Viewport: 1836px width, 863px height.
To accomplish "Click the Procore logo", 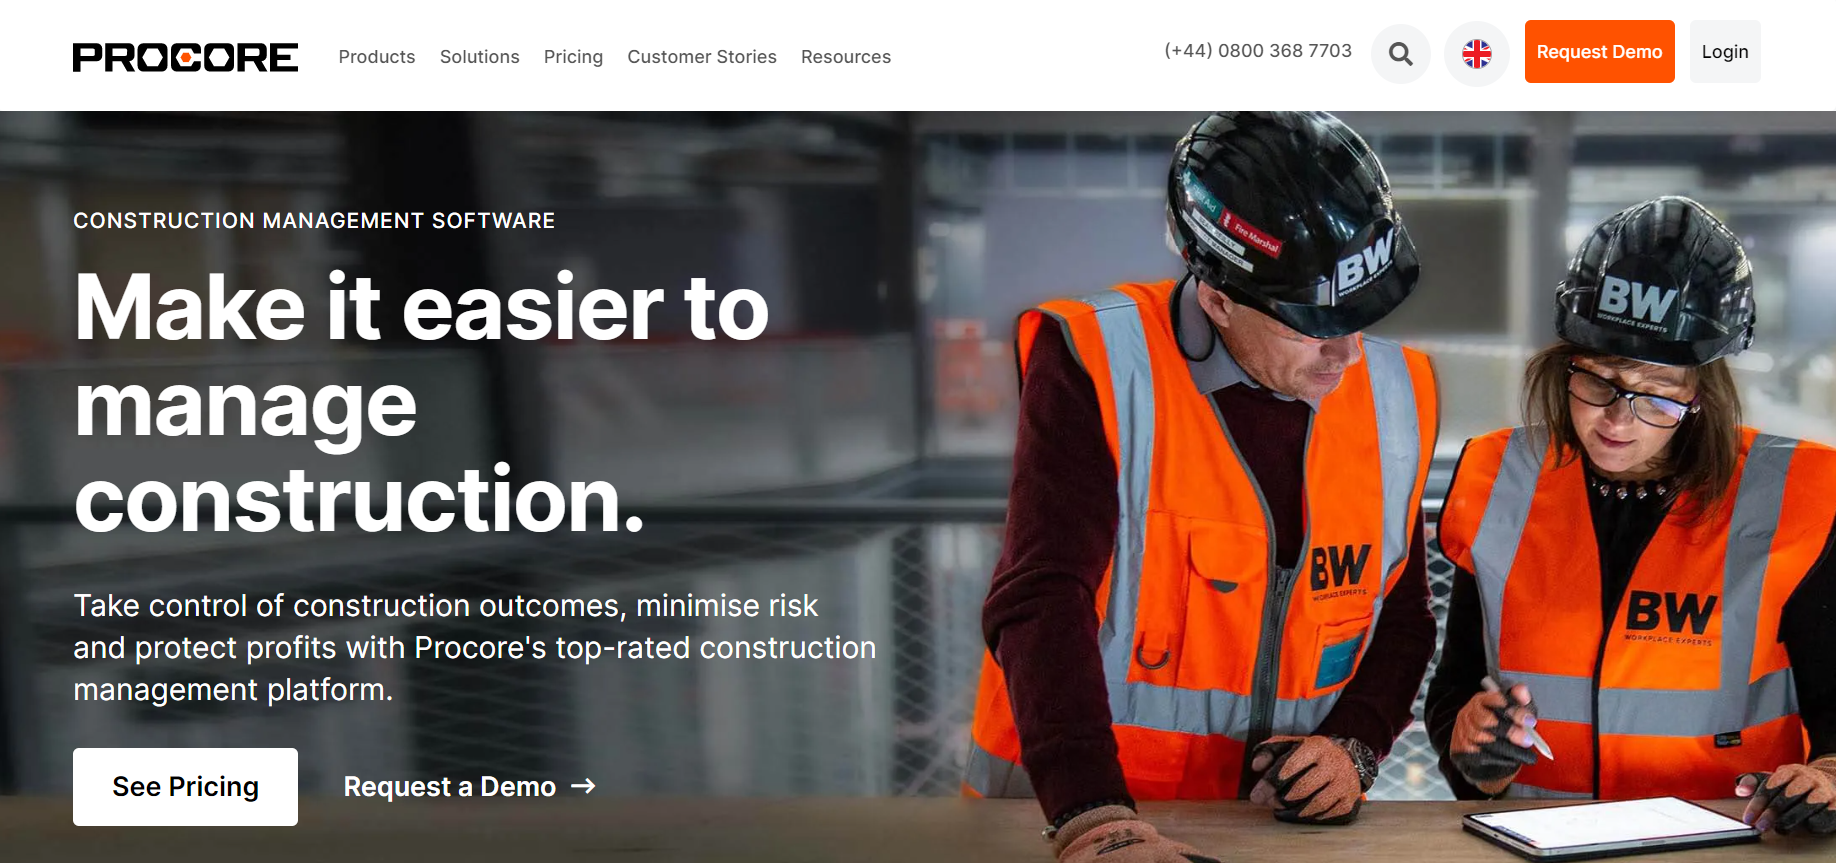I will [185, 57].
